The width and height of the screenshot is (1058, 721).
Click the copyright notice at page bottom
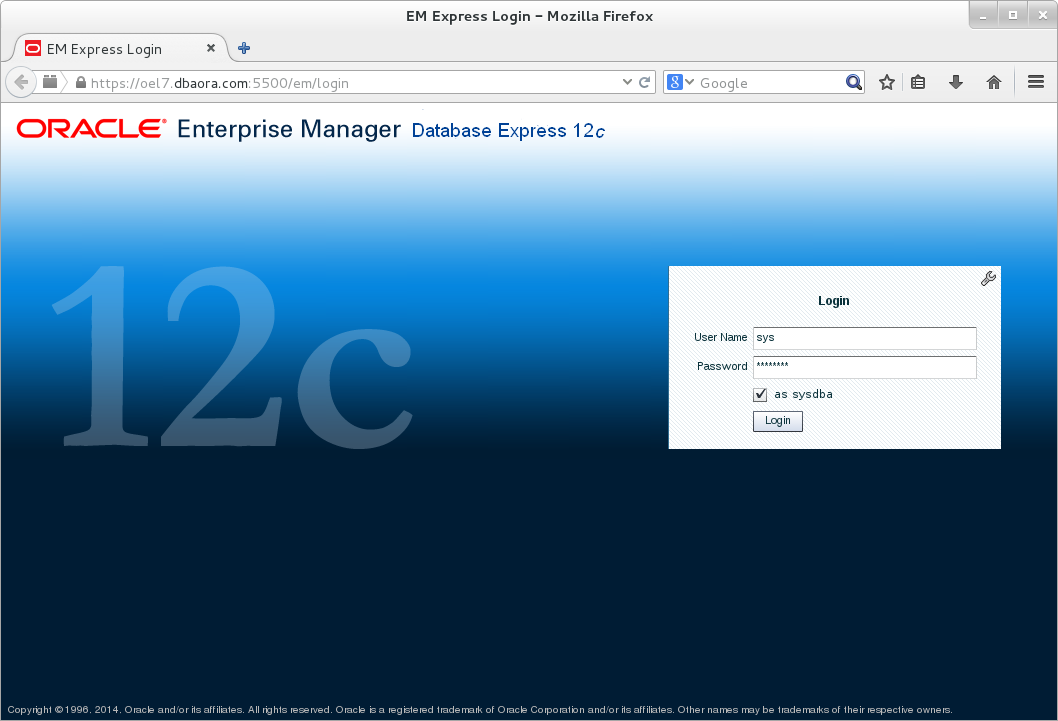[480, 710]
